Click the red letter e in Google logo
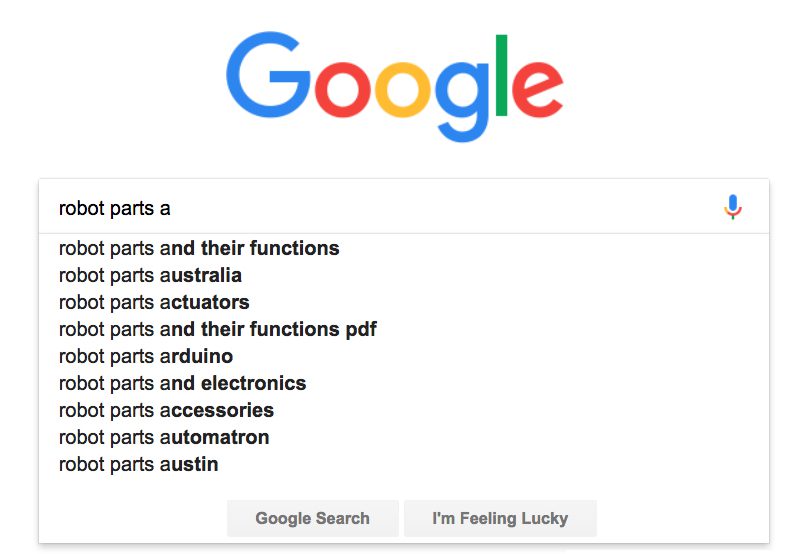 pos(537,89)
